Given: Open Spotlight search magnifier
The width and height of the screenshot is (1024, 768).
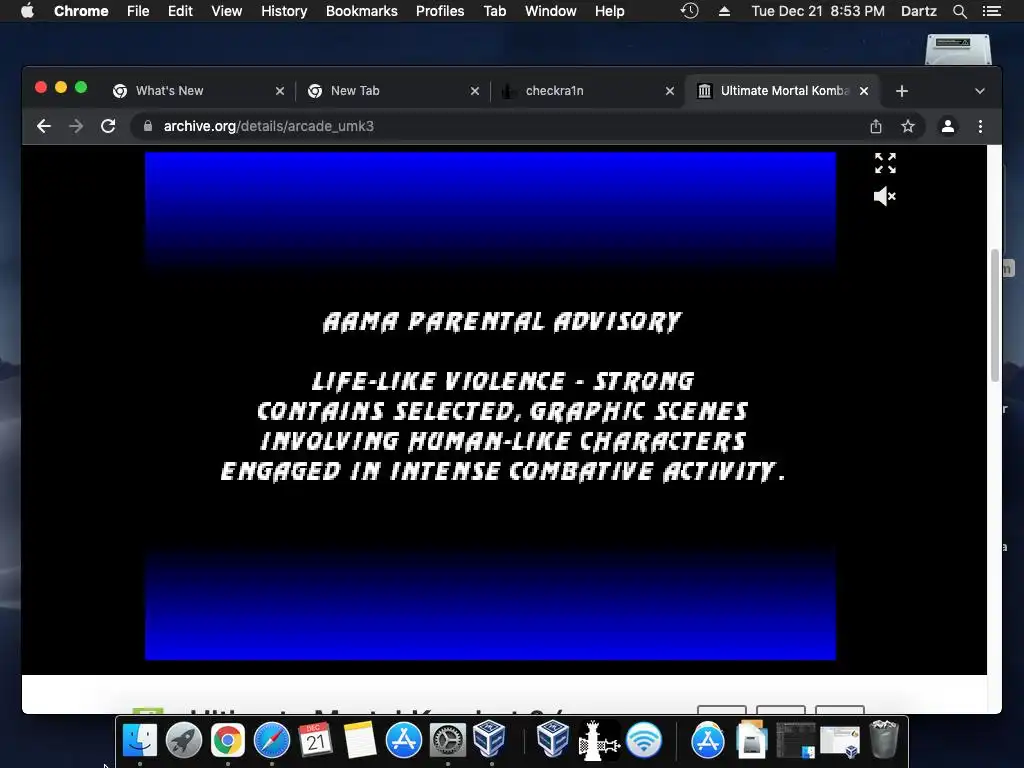Looking at the screenshot, I should 959,11.
